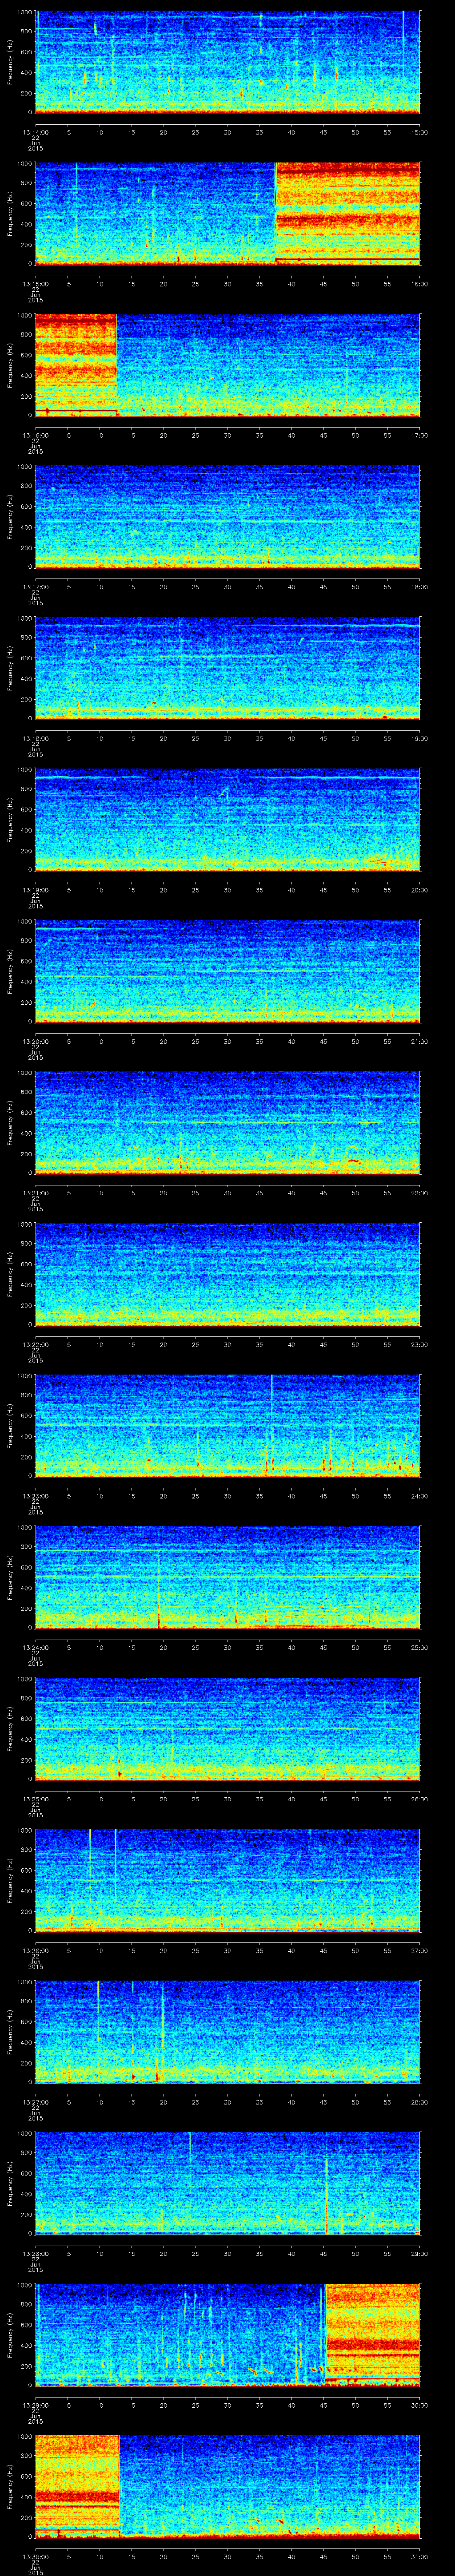Select the spectrogram panel starting at 13:14:00
The width and height of the screenshot is (455, 2576).
(x=227, y=62)
